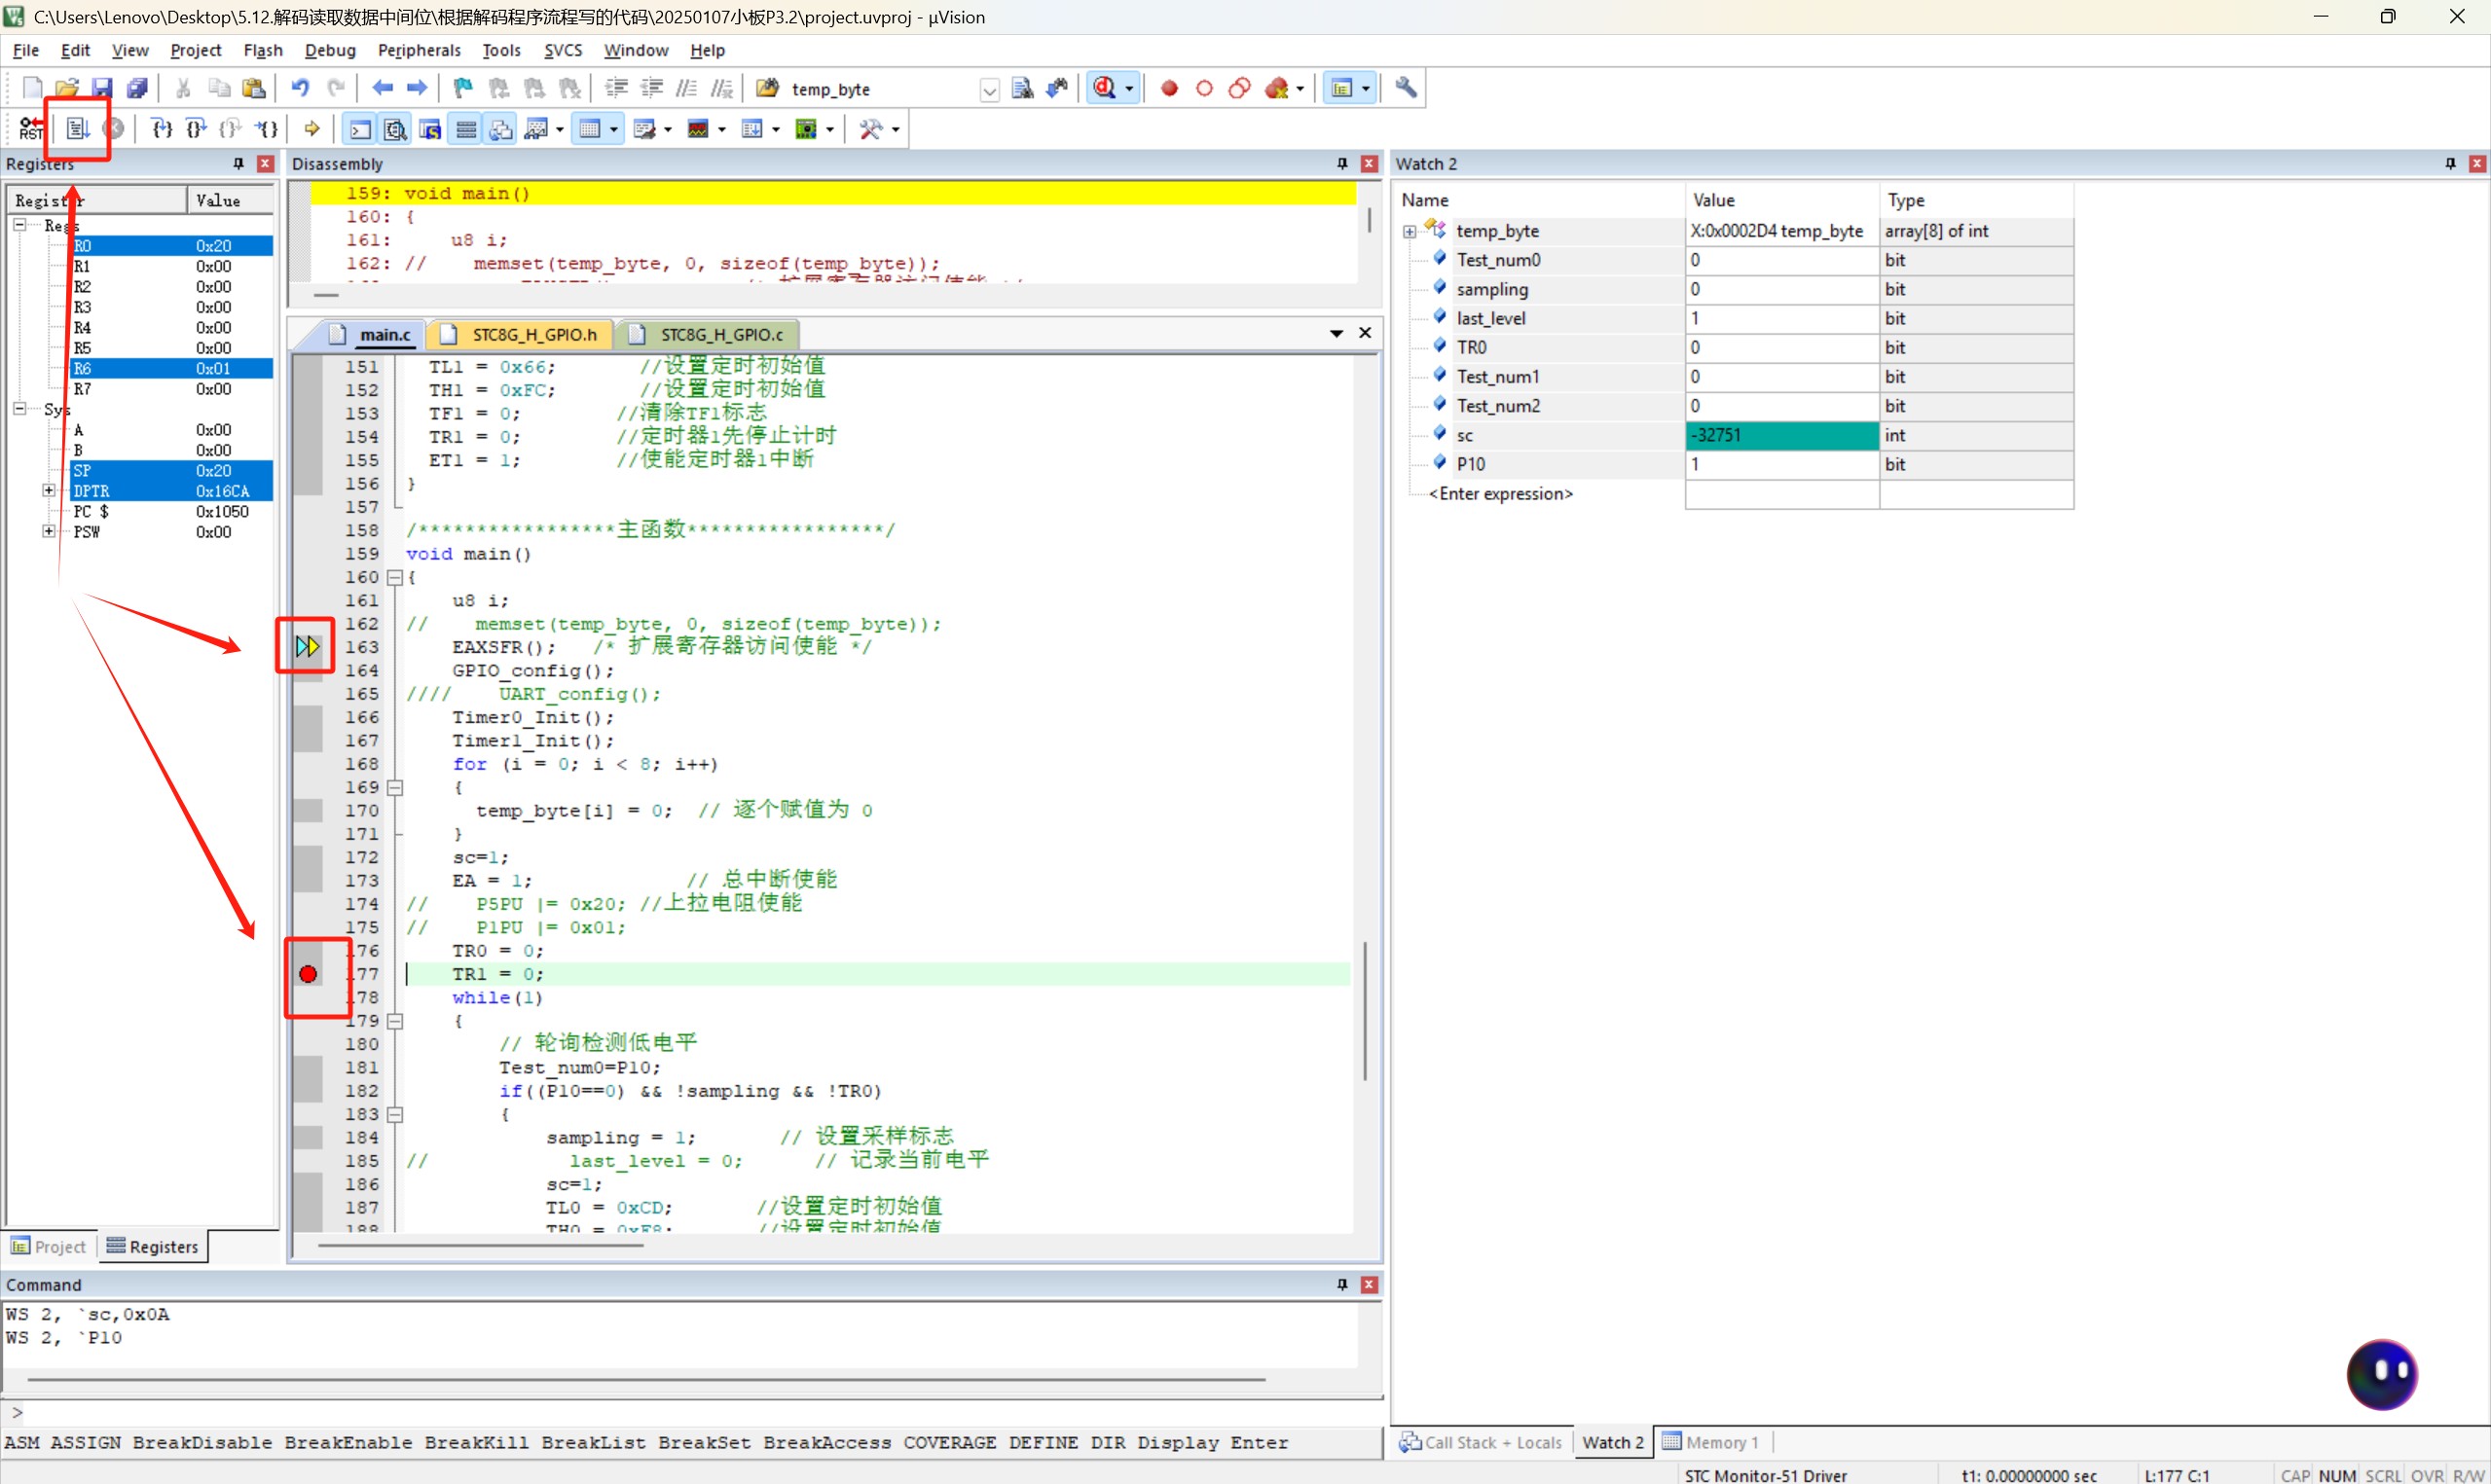Toggle the Disassembly window toolbar button
The height and width of the screenshot is (1484, 2491).
[395, 129]
